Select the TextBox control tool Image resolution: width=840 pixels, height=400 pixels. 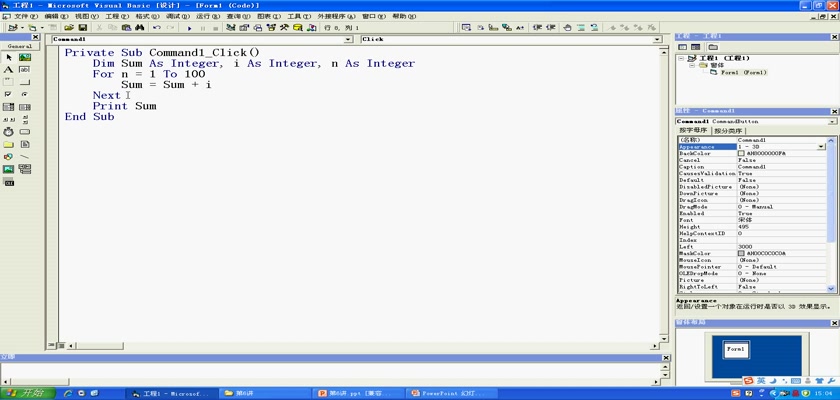[x=24, y=70]
